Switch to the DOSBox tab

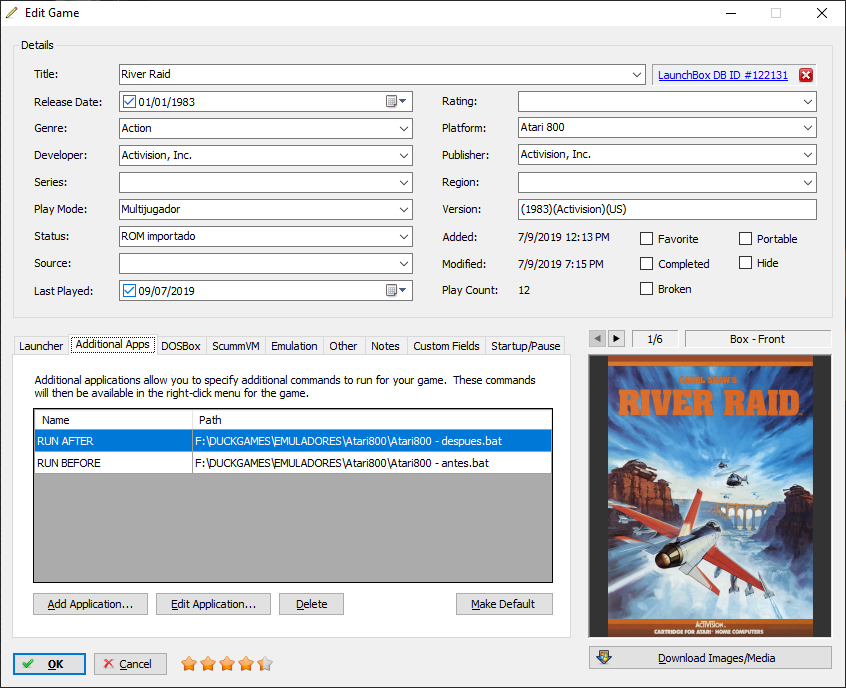click(181, 346)
